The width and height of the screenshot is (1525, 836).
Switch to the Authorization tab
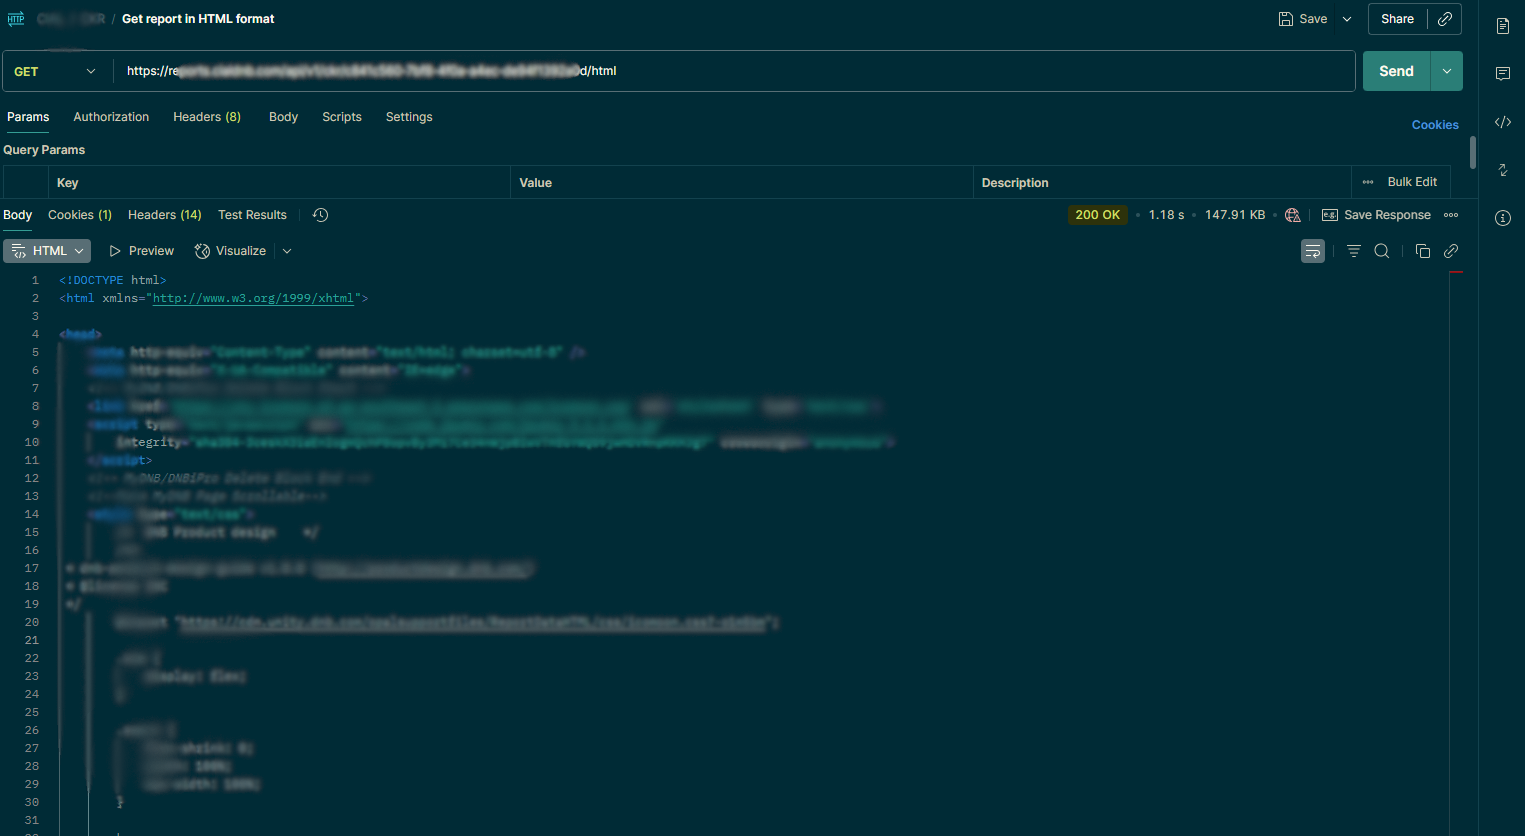(x=111, y=117)
